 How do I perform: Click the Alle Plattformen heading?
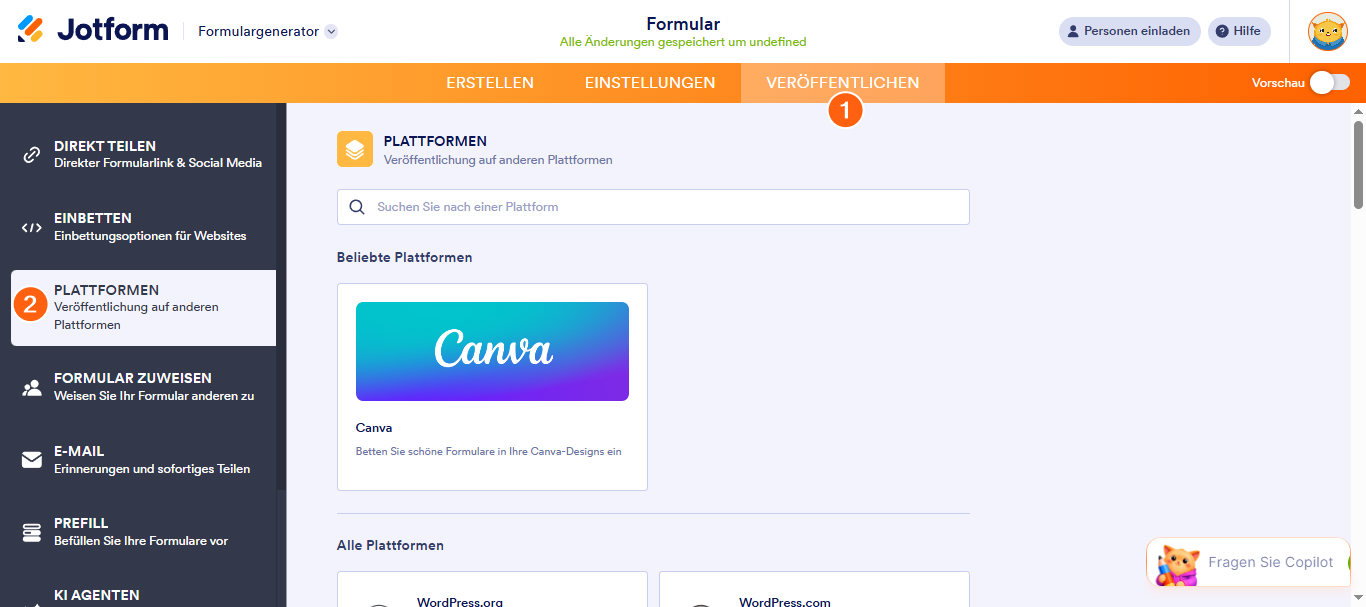pos(390,545)
